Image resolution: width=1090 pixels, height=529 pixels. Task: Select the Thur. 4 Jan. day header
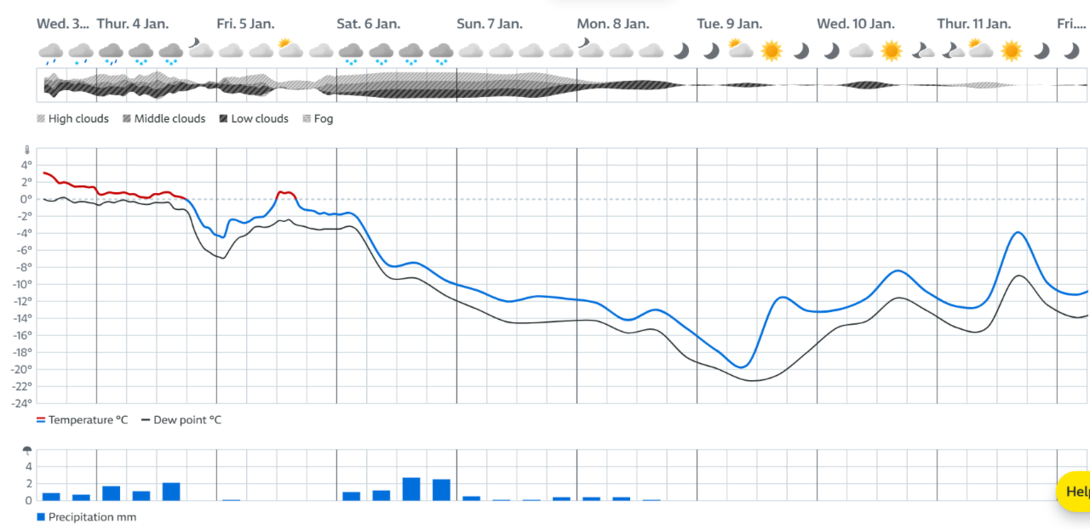point(133,24)
